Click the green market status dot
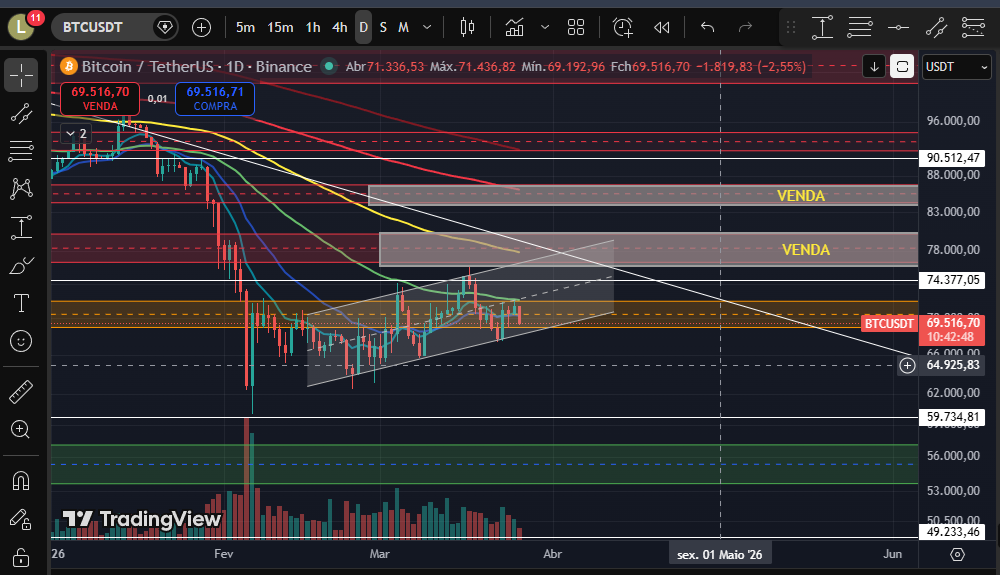Screen dimensions: 1000x575 point(329,66)
